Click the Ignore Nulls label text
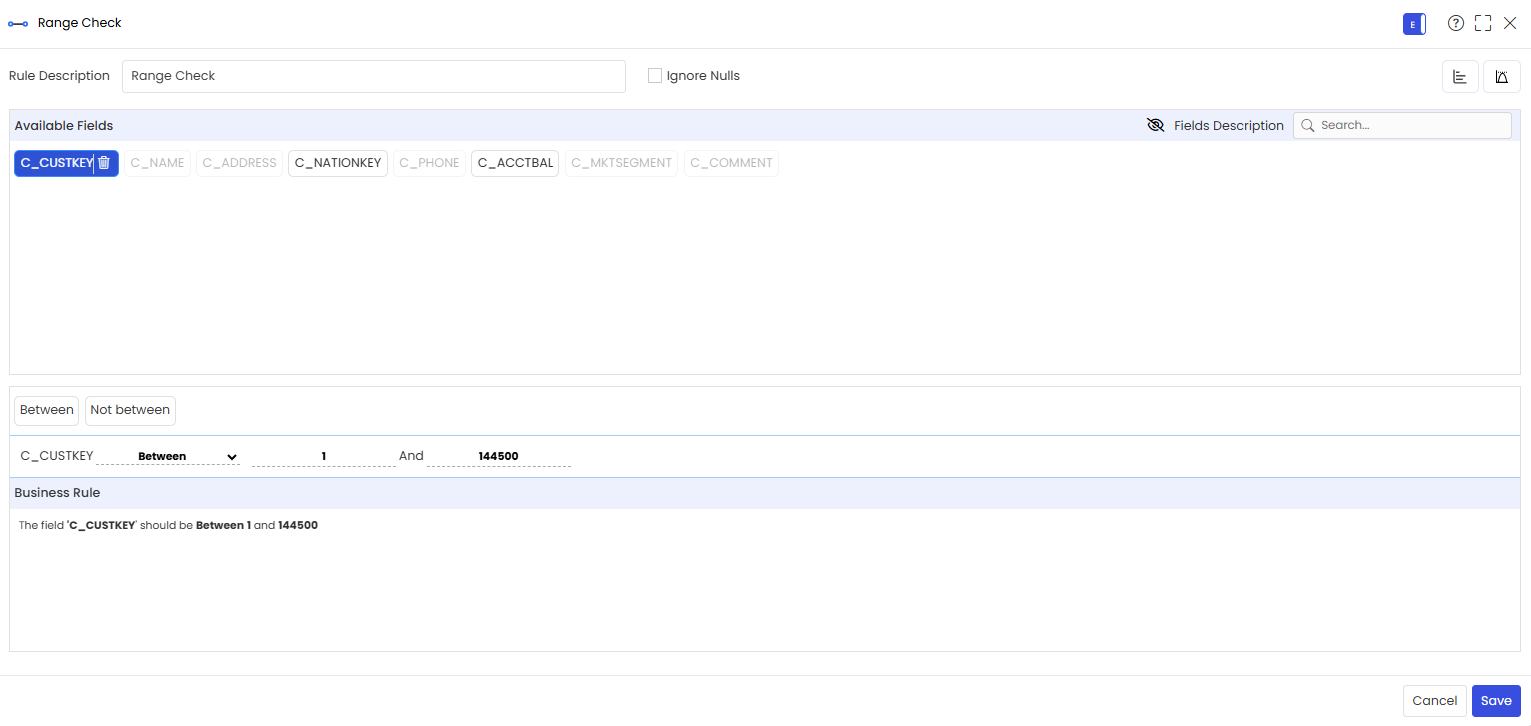1531x726 pixels. 703,76
